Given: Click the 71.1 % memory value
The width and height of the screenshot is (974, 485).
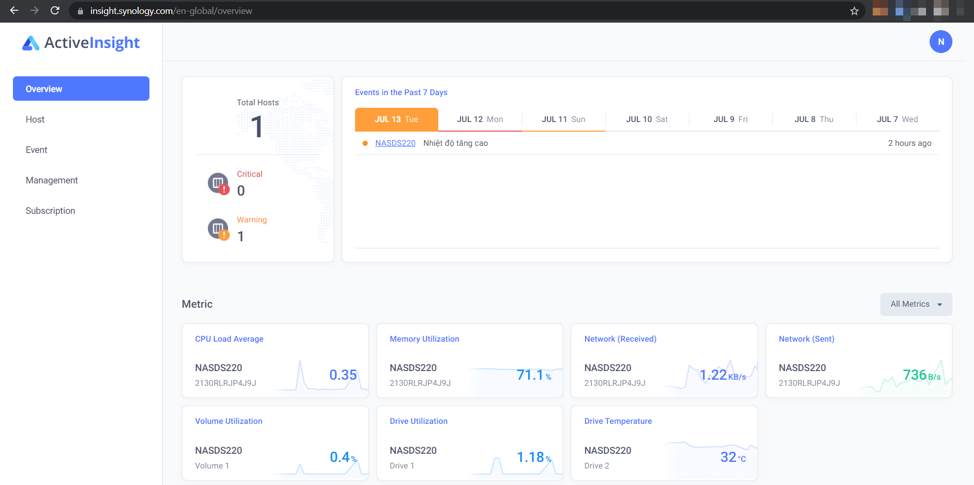Looking at the screenshot, I should tap(534, 375).
